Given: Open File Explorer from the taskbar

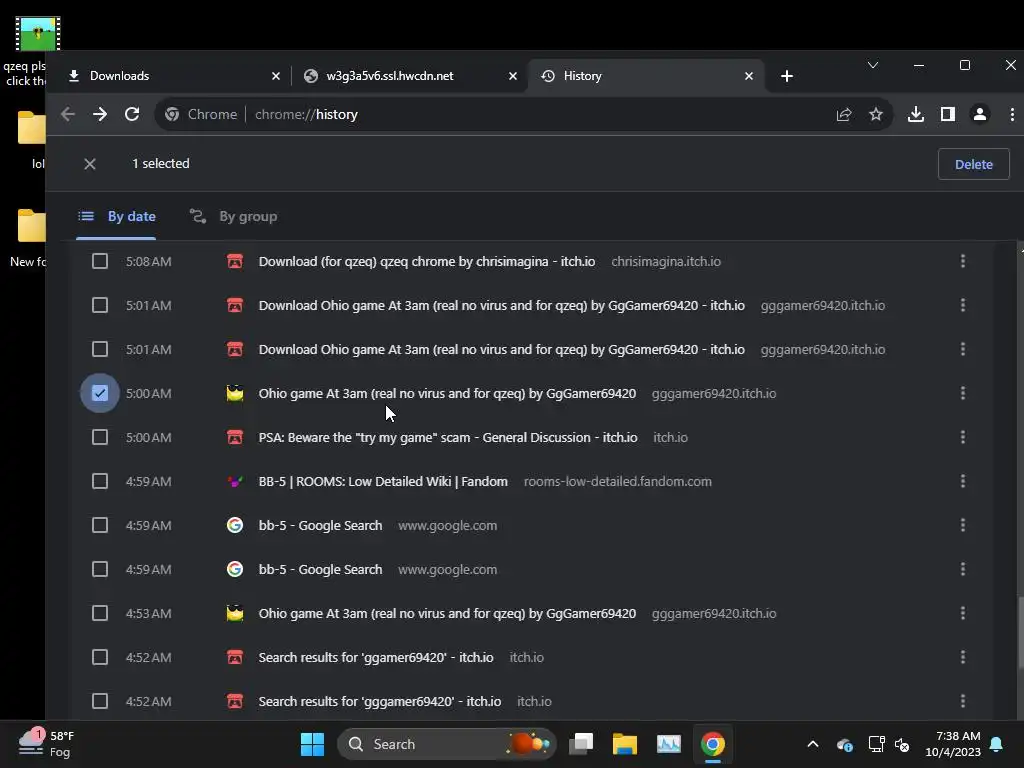Looking at the screenshot, I should 624,744.
